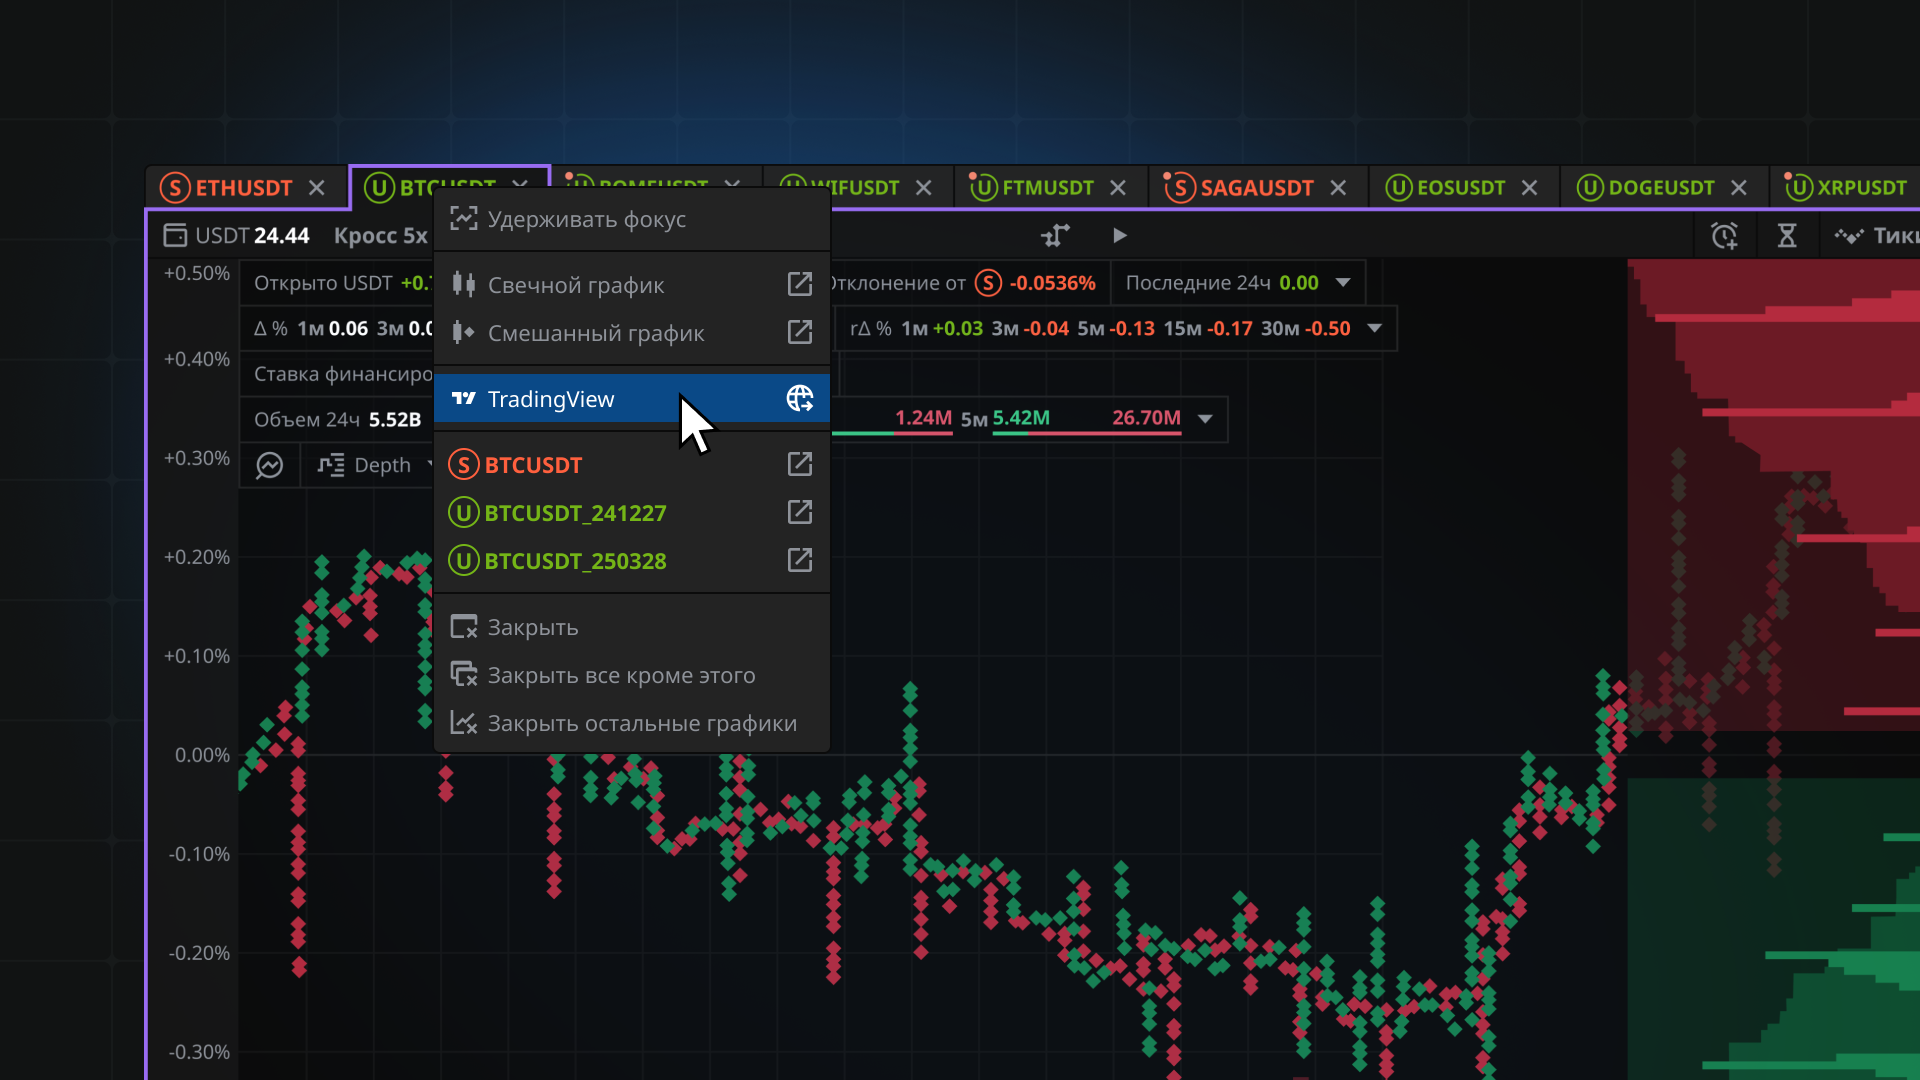Viewport: 1920px width, 1080px height.
Task: Expand the volume 5м dropdown arrow
Action: click(1205, 419)
